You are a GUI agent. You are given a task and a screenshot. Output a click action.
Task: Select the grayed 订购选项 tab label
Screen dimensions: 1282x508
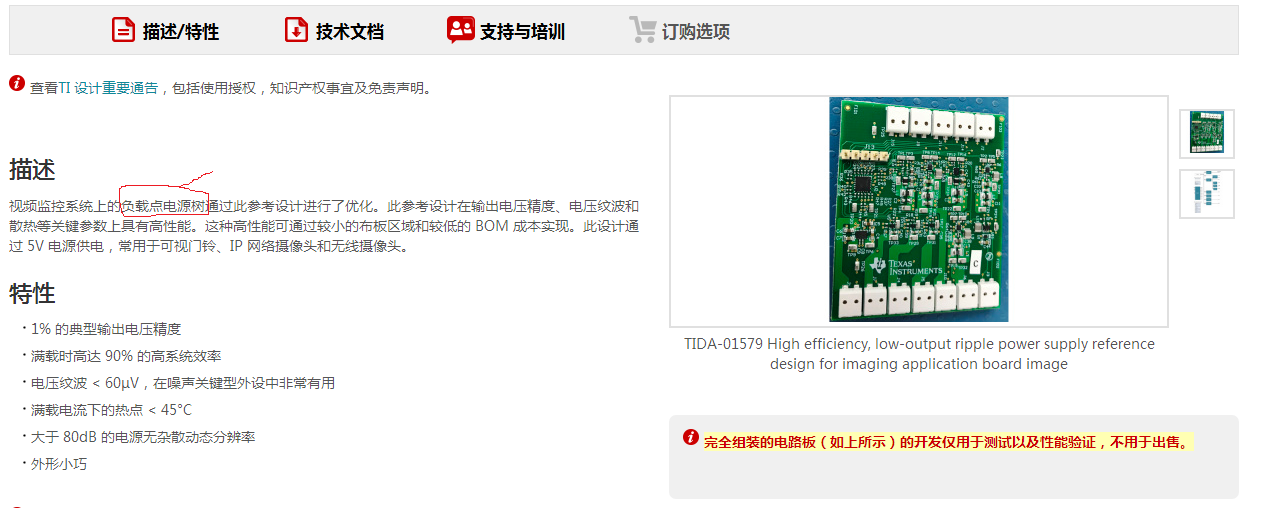click(x=696, y=32)
